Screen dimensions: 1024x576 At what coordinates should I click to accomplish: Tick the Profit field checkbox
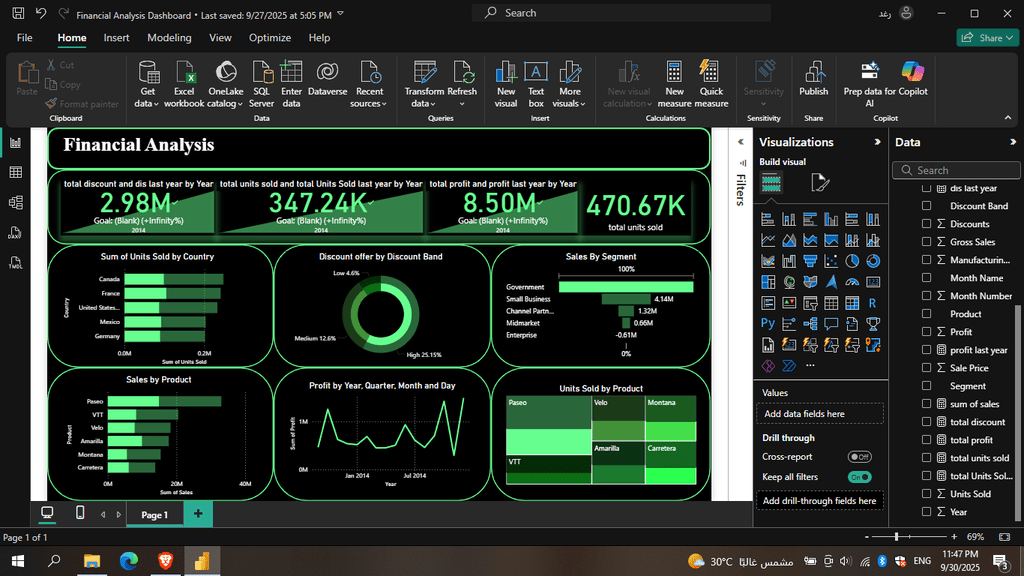click(926, 332)
